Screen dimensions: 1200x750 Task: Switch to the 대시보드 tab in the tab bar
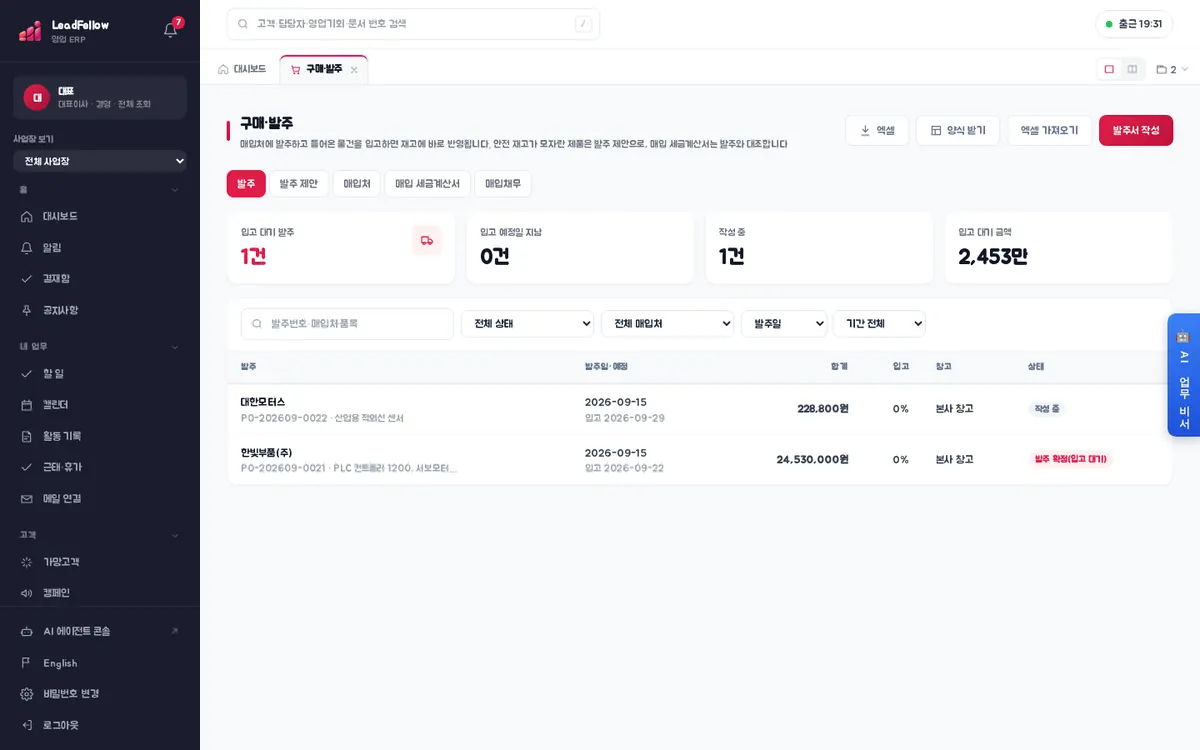pos(242,69)
